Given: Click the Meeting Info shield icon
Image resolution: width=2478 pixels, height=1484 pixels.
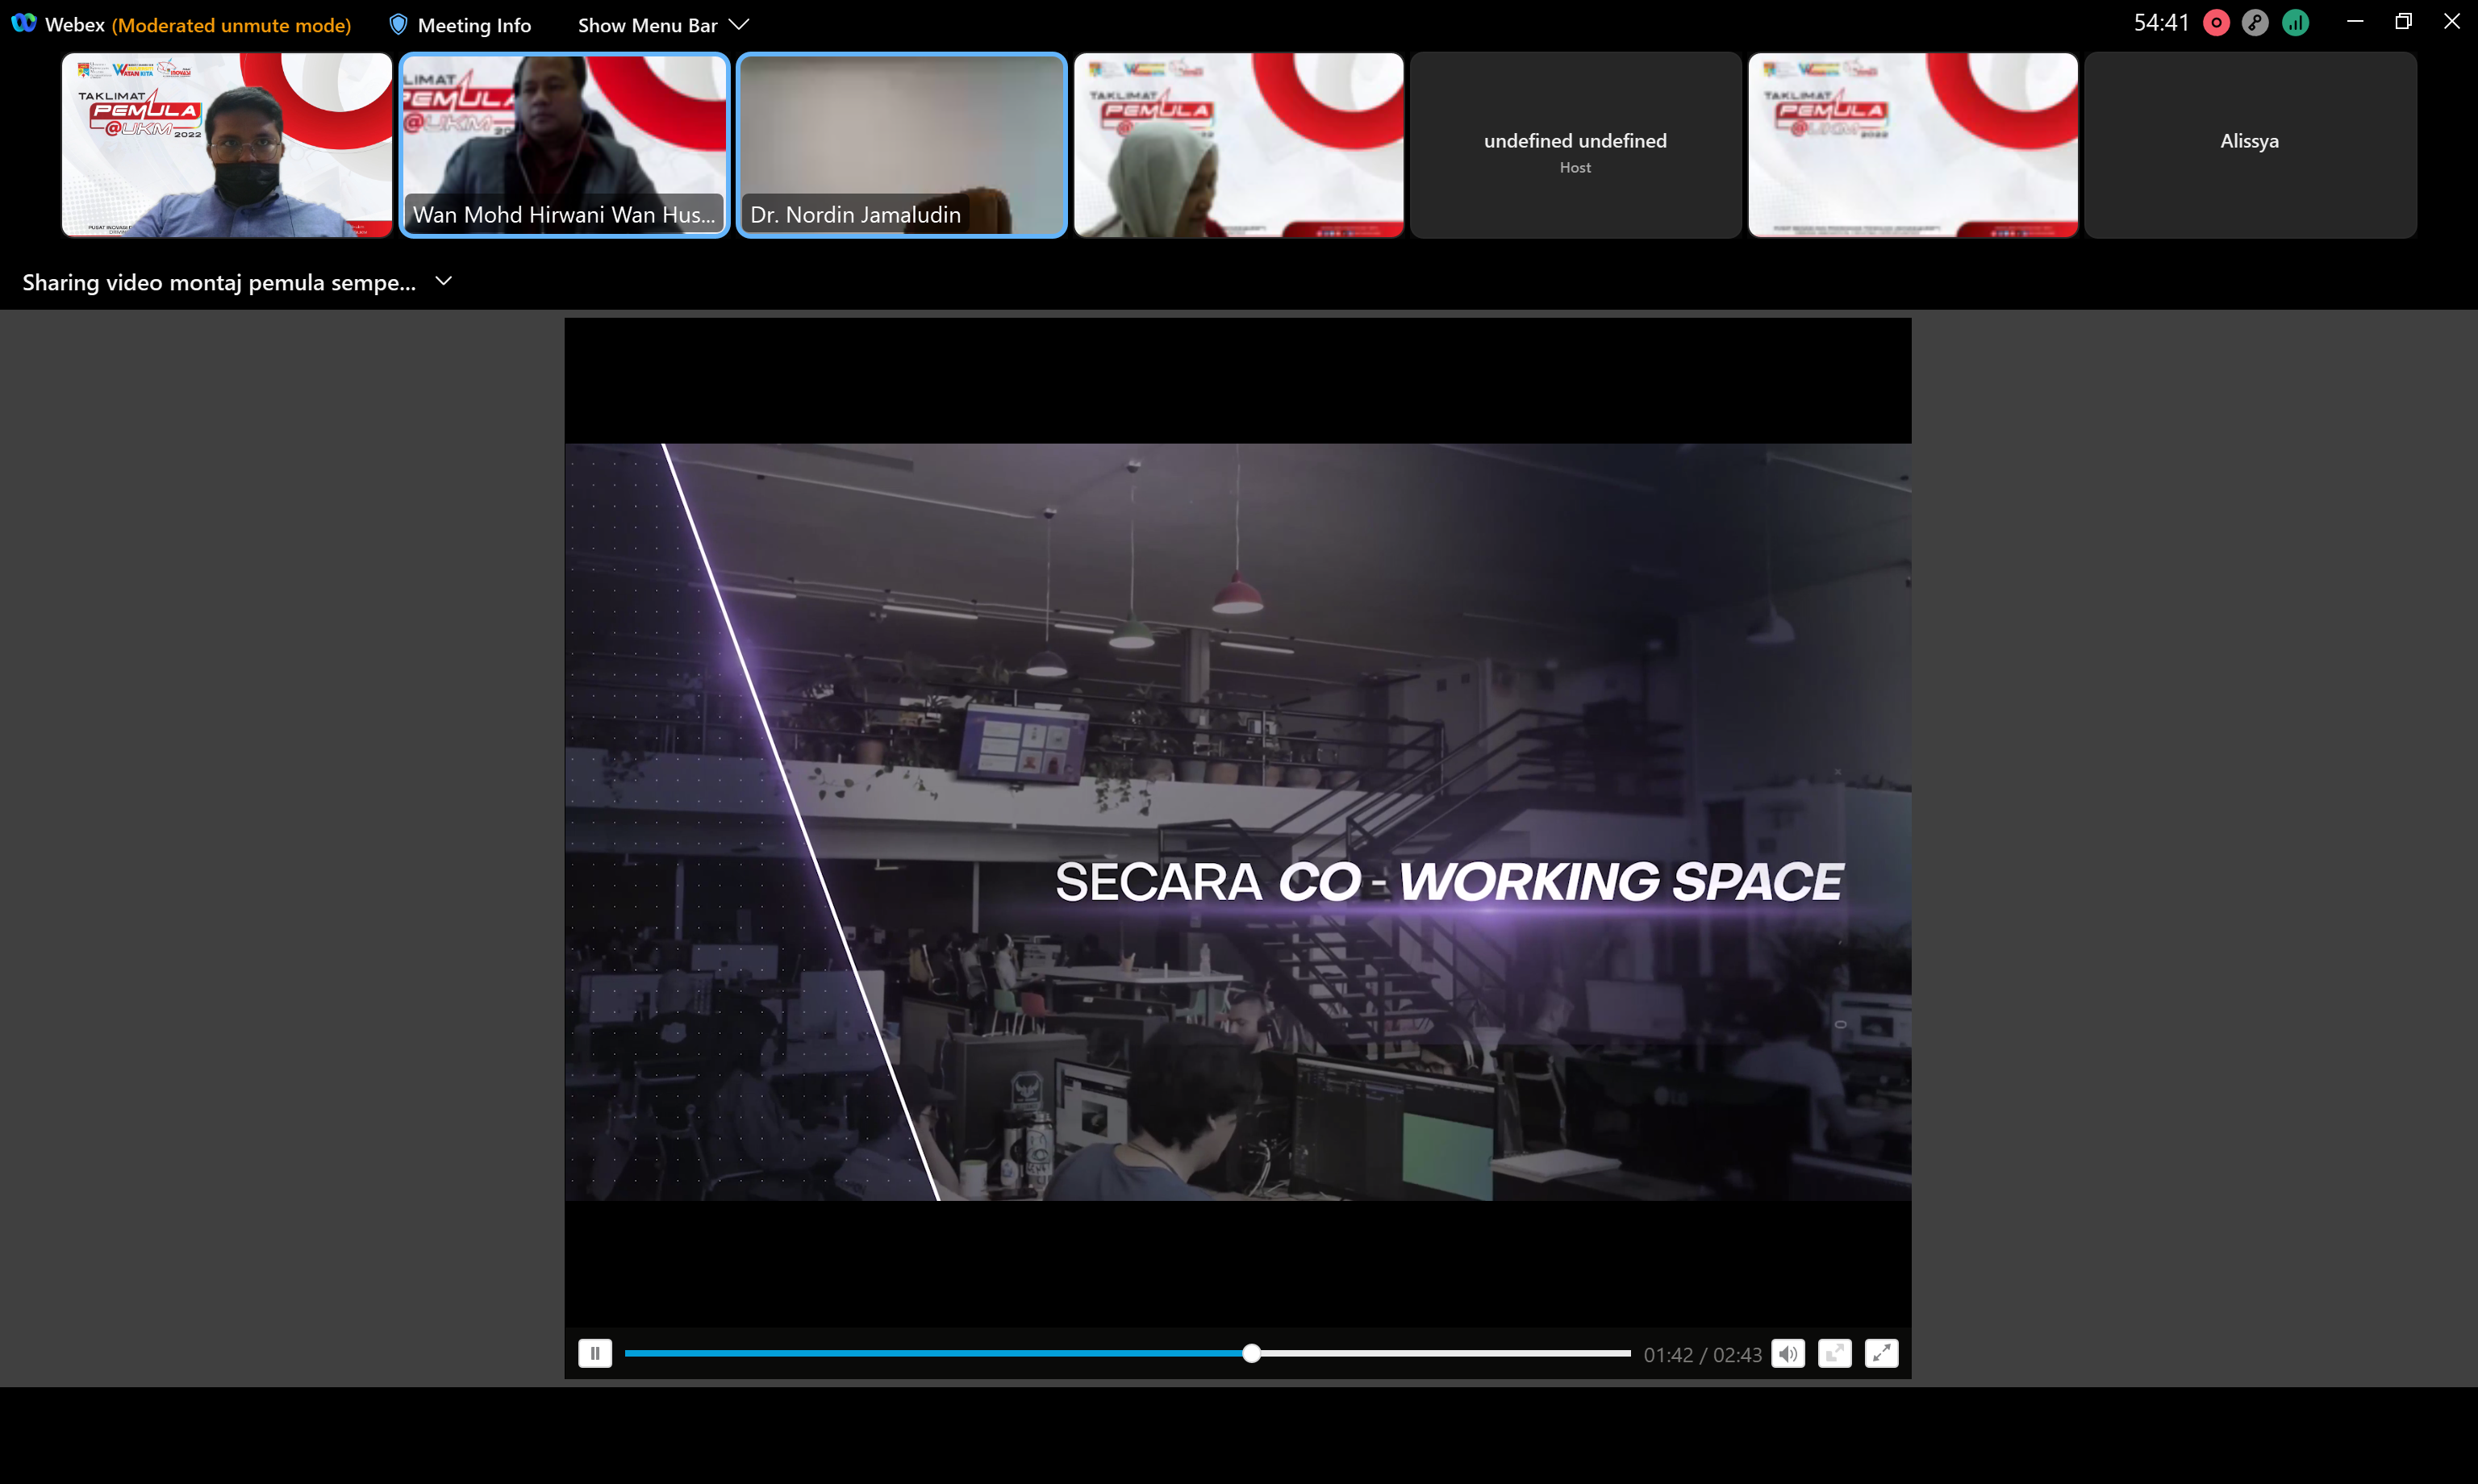Looking at the screenshot, I should click(x=398, y=25).
